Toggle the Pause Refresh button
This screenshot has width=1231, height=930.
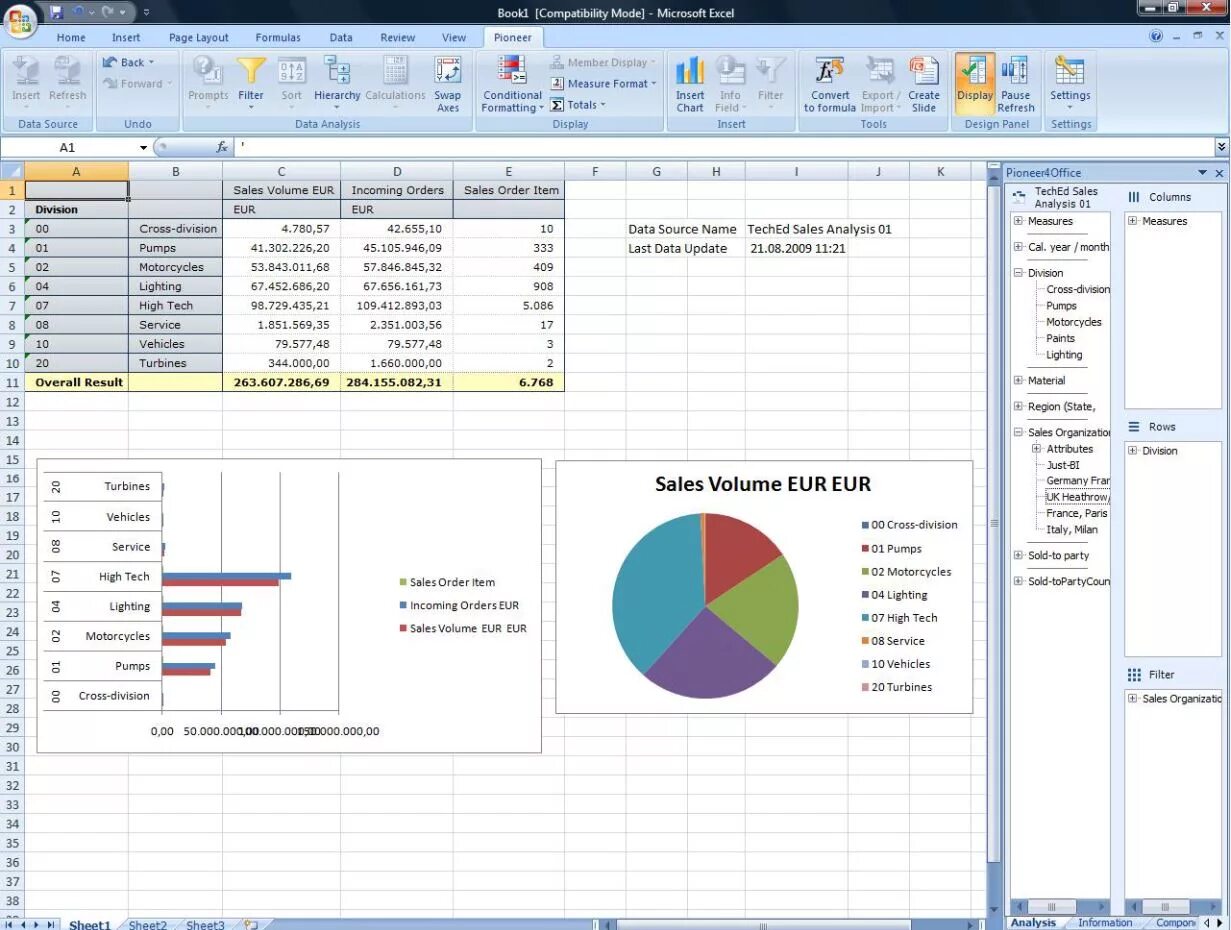[x=1016, y=84]
